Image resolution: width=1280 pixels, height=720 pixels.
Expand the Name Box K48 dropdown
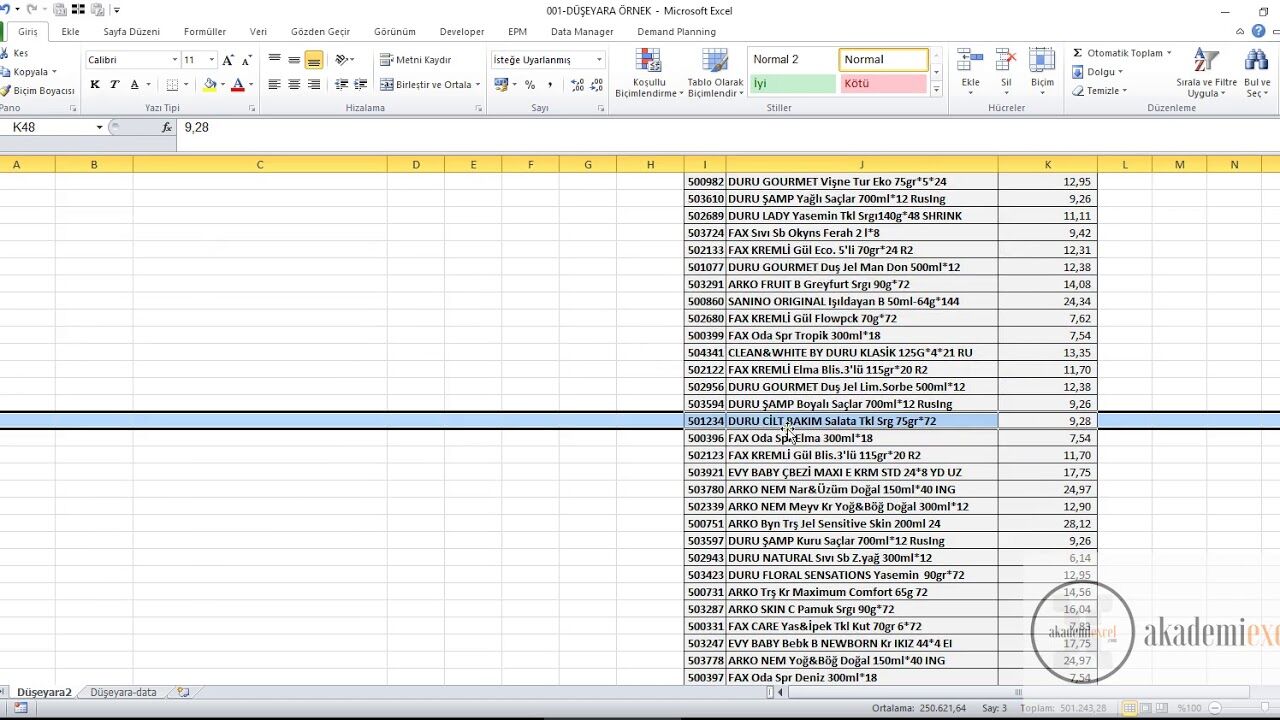pyautogui.click(x=99, y=127)
